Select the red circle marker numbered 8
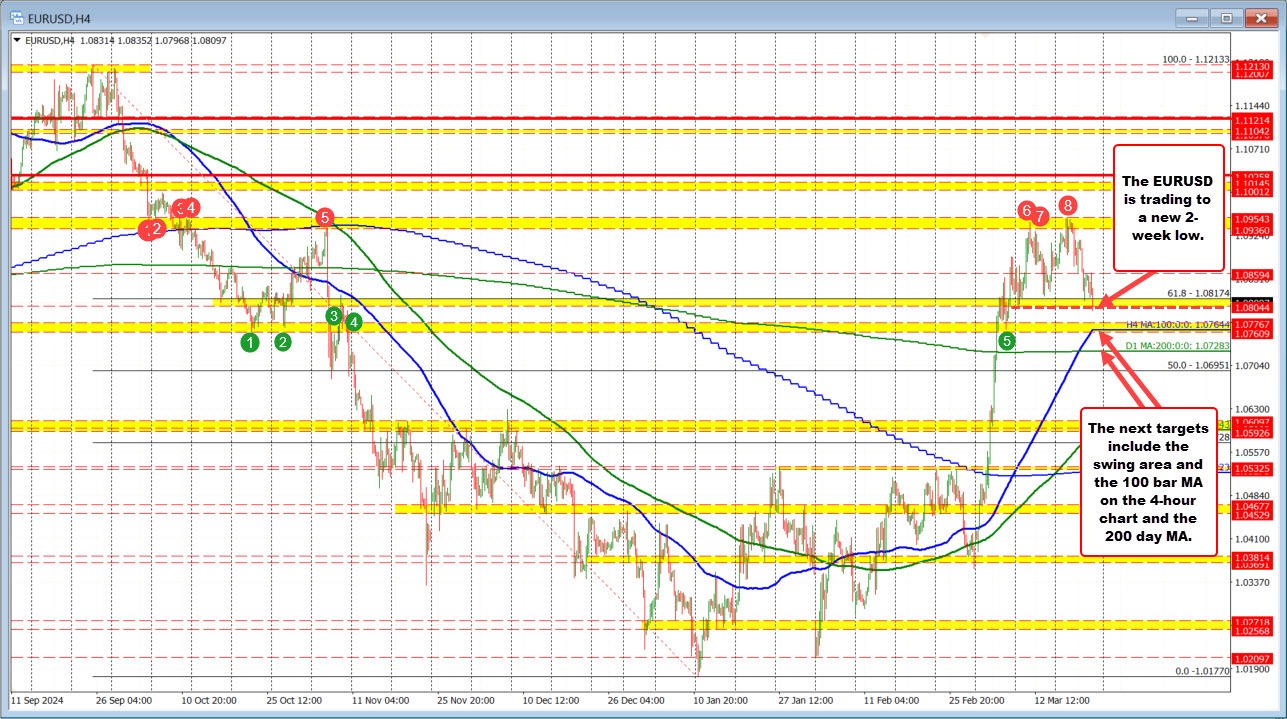1287x719 pixels. click(x=1066, y=205)
